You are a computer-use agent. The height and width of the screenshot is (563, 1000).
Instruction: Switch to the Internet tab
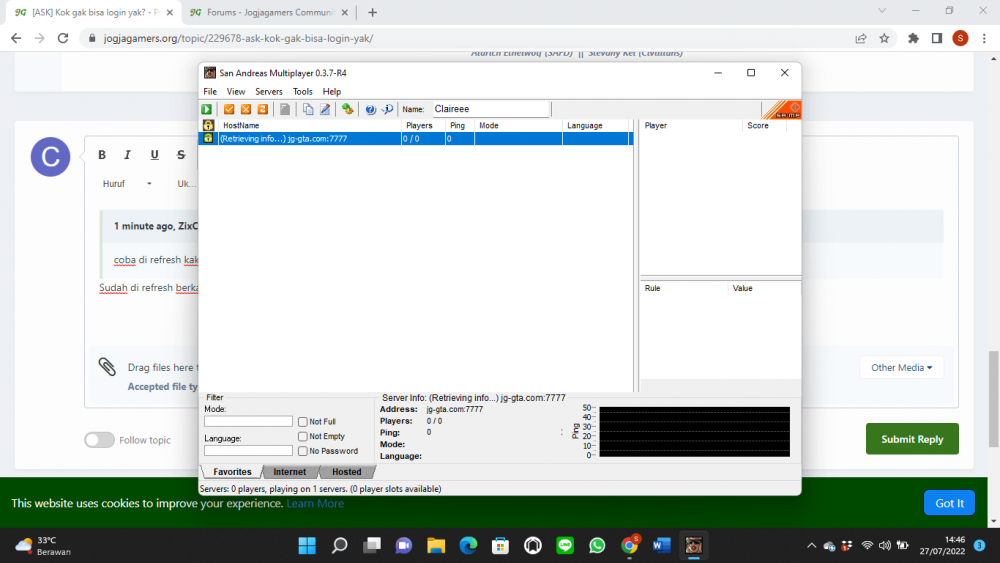click(290, 472)
